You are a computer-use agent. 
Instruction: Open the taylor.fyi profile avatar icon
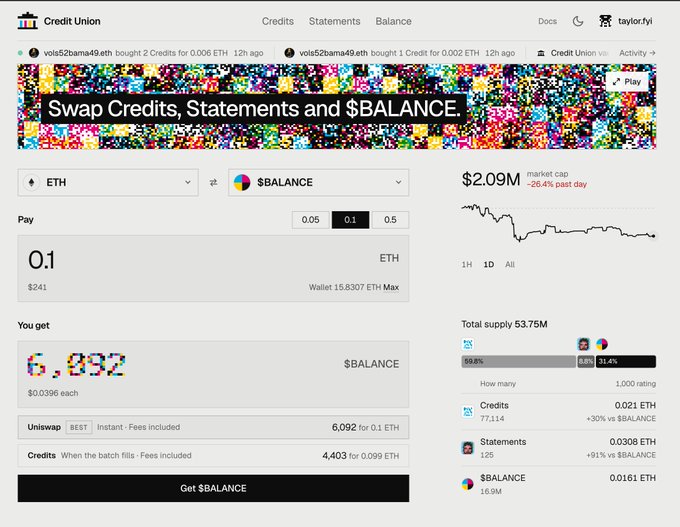click(605, 21)
